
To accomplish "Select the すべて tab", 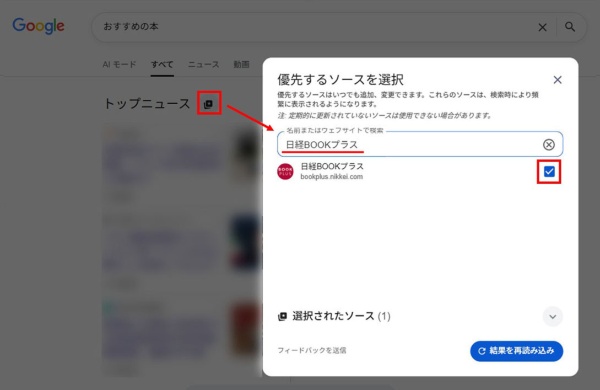I will [162, 64].
